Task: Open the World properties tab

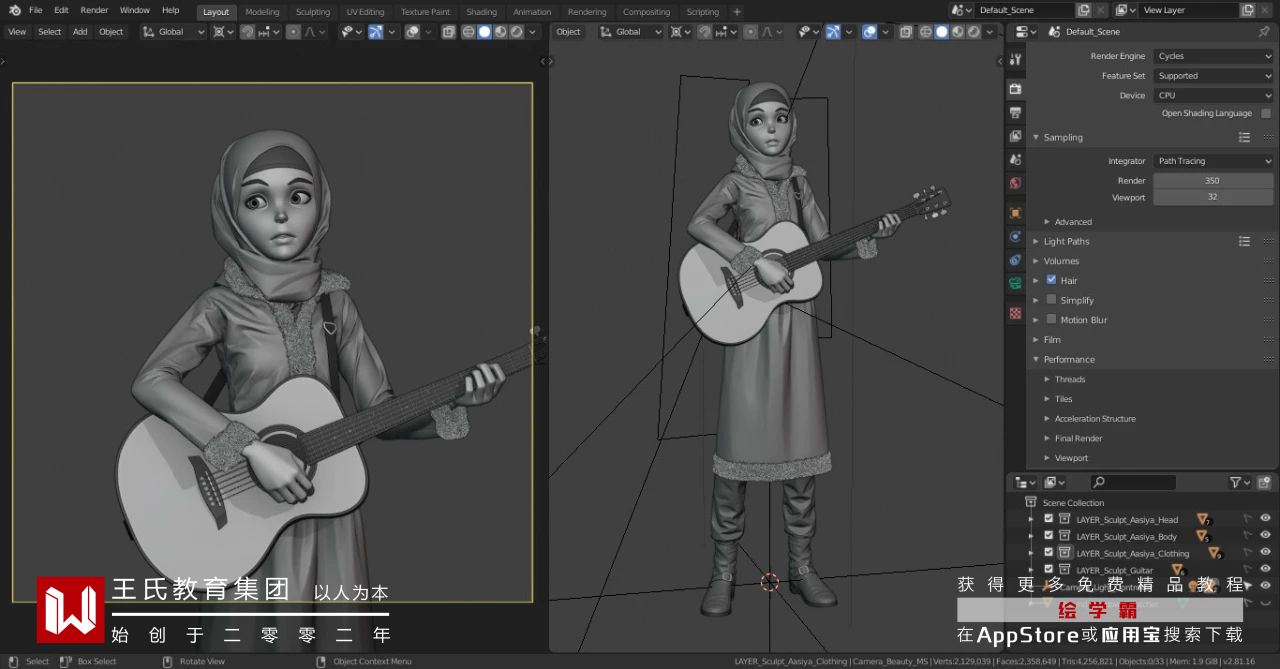Action: coord(1015,184)
